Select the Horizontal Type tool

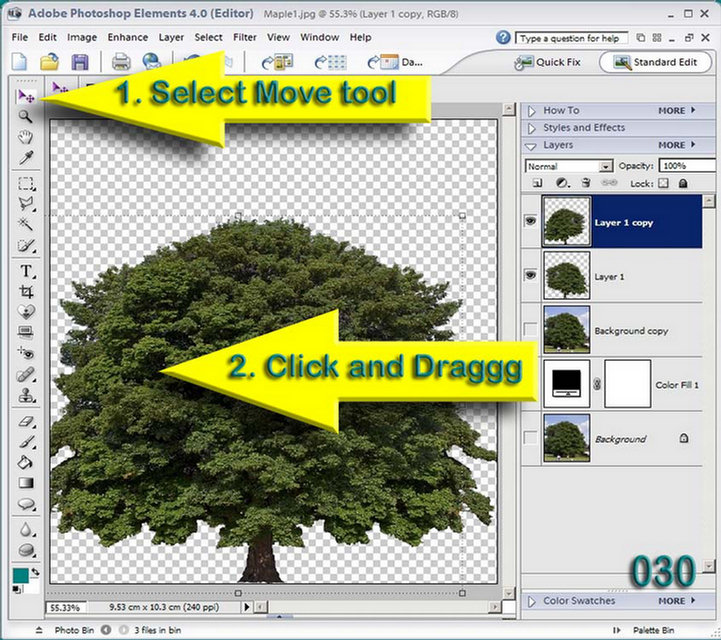[x=26, y=271]
